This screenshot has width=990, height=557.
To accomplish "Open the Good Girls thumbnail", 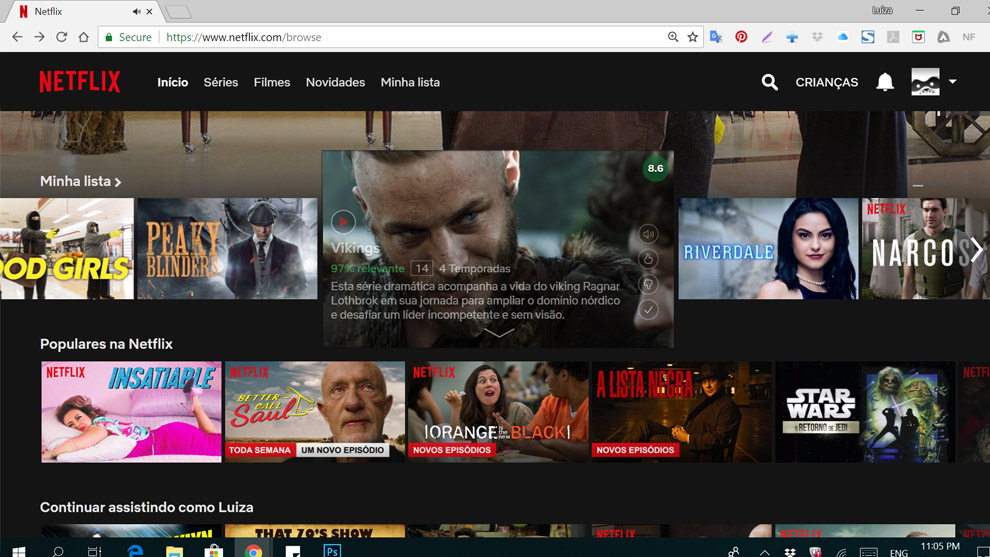I will (67, 249).
